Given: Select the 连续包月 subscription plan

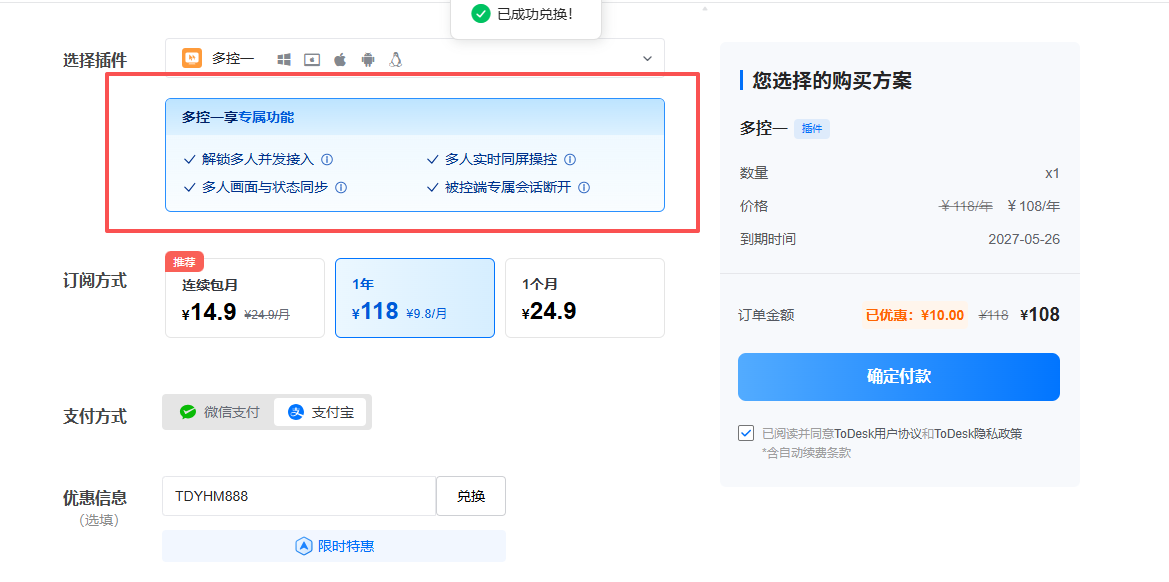Looking at the screenshot, I should coord(245,298).
